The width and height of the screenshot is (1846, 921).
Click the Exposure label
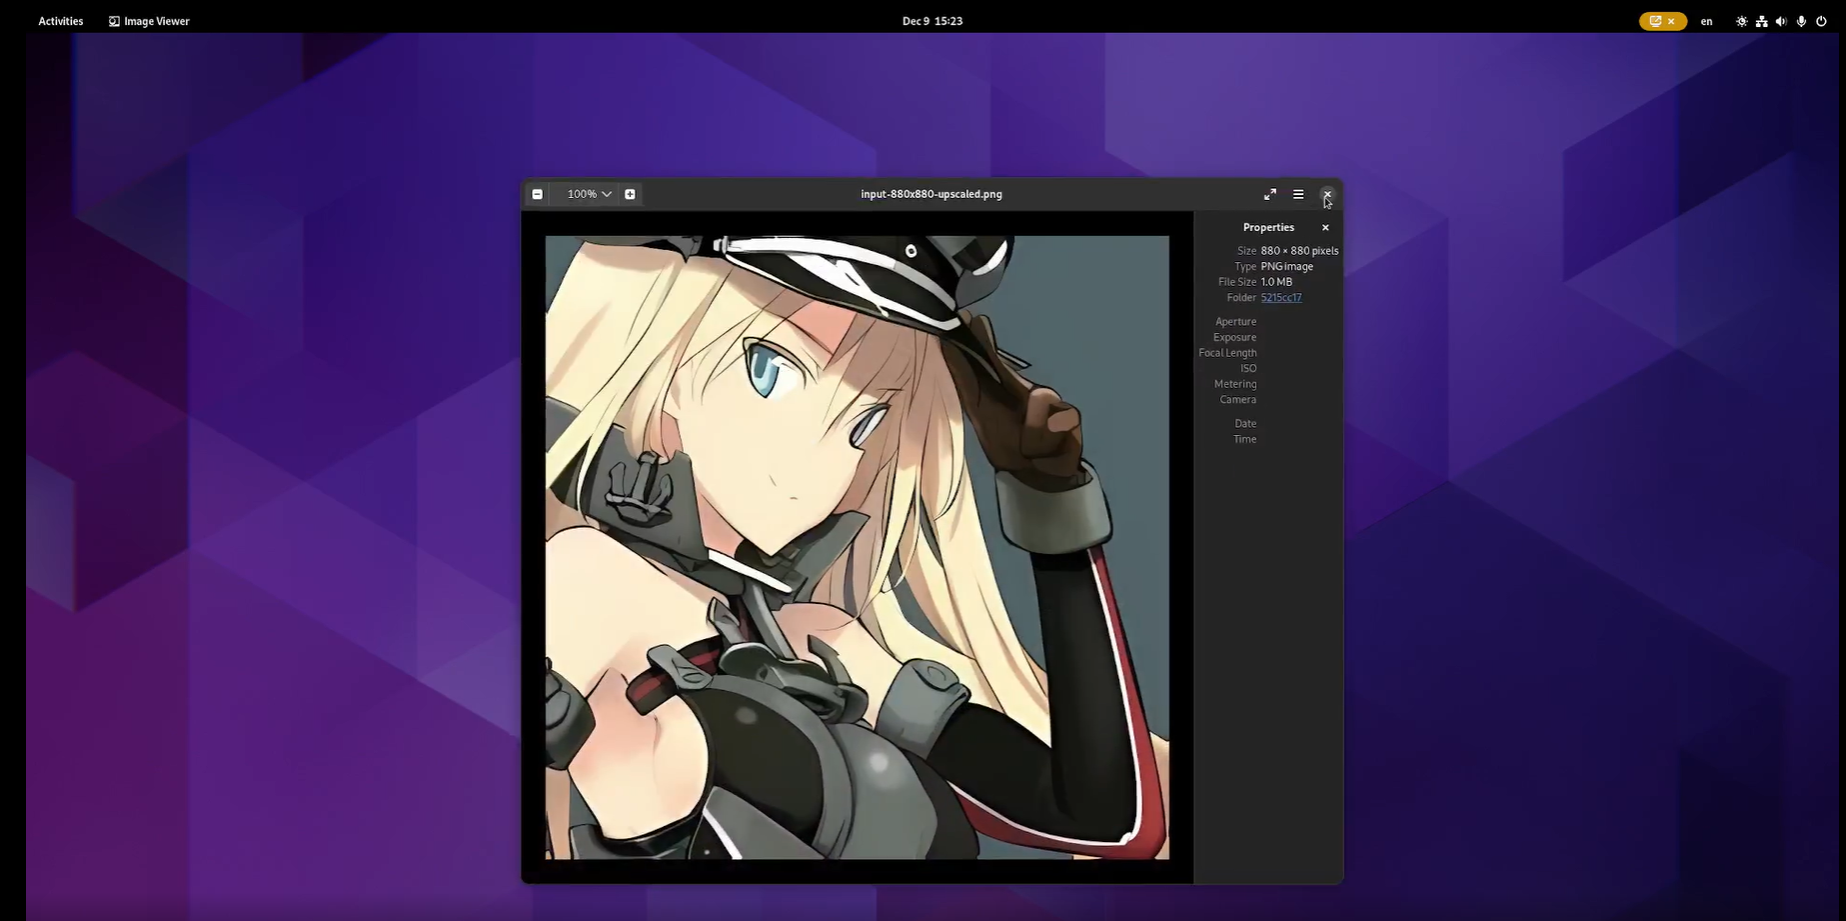(x=1234, y=338)
